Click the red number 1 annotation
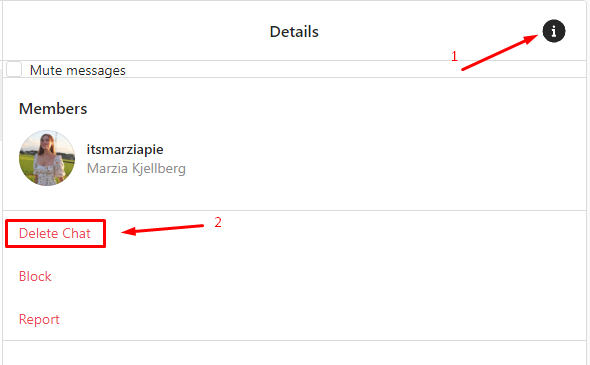Image resolution: width=590 pixels, height=365 pixels. point(454,56)
